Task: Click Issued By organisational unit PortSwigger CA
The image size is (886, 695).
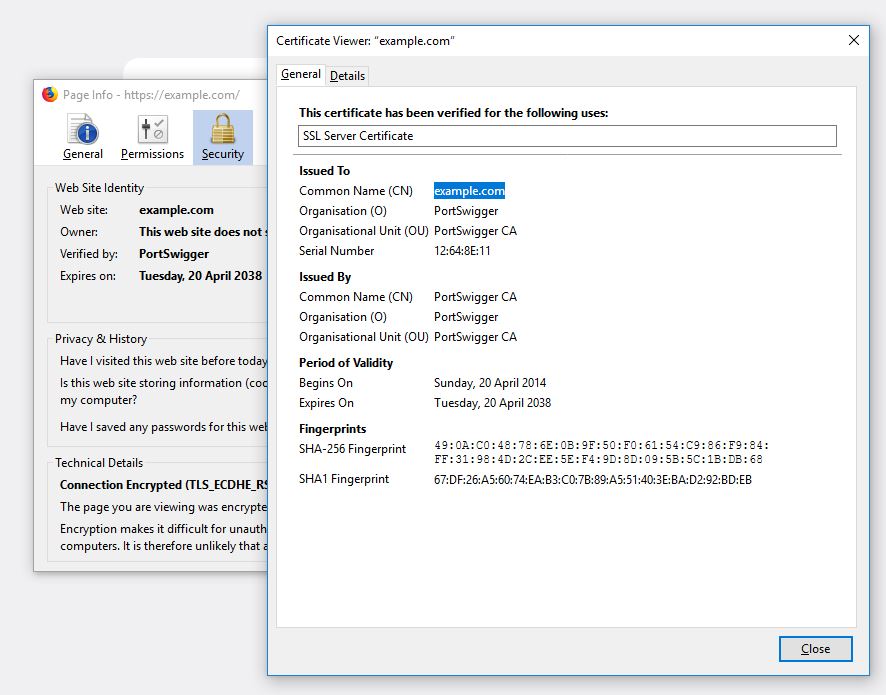Action: (x=475, y=337)
